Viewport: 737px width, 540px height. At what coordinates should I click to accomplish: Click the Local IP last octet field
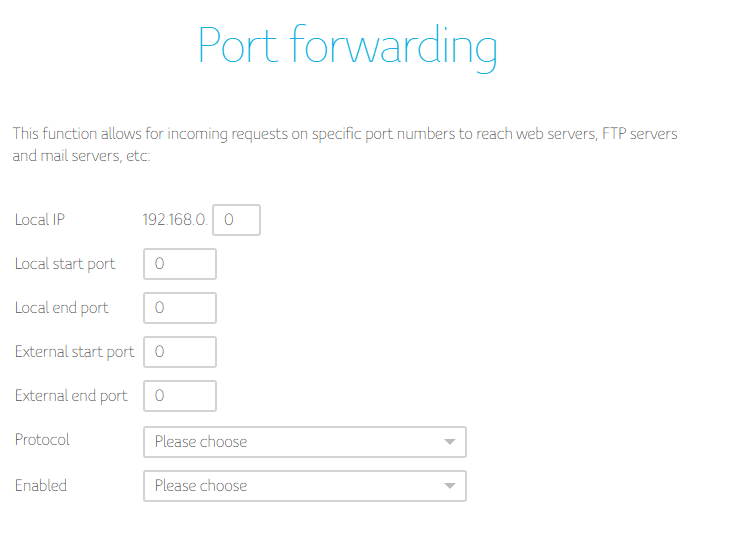pyautogui.click(x=237, y=220)
